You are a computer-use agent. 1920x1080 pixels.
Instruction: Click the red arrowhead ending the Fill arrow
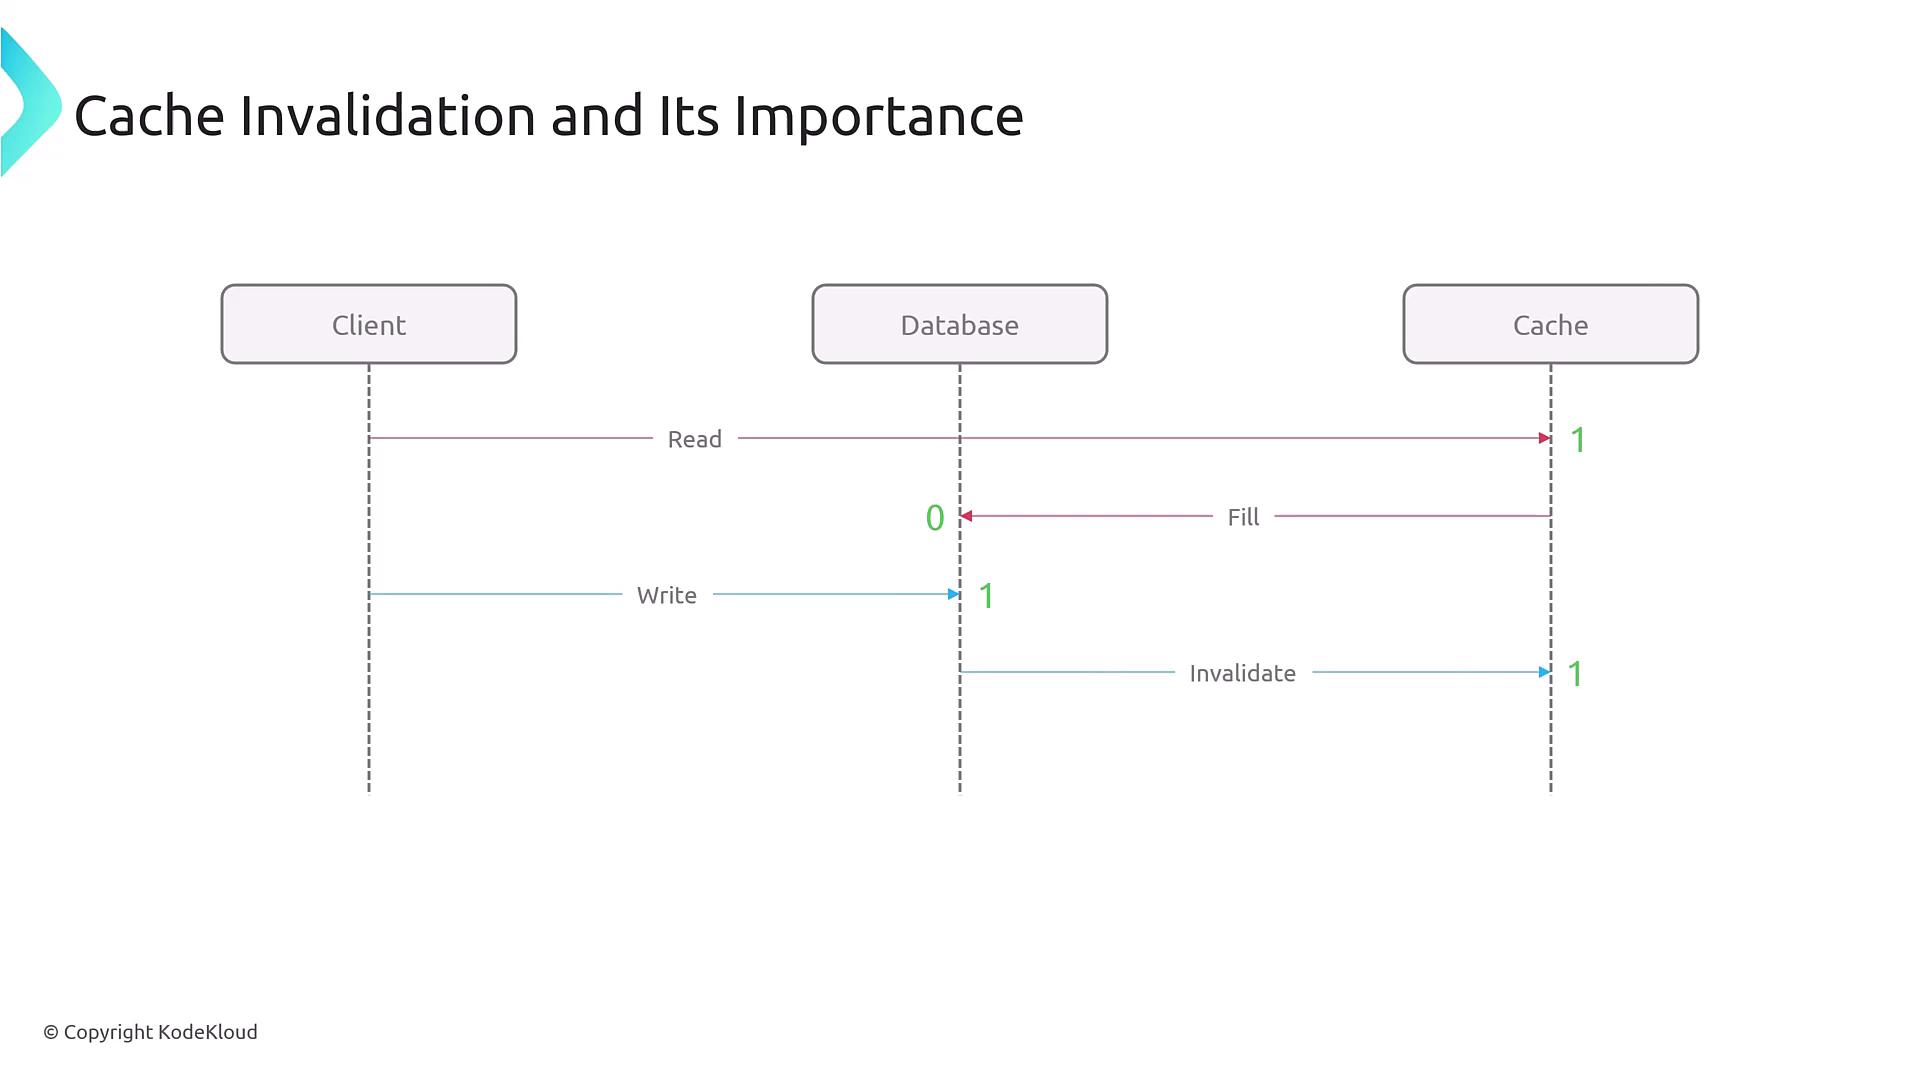coord(967,516)
